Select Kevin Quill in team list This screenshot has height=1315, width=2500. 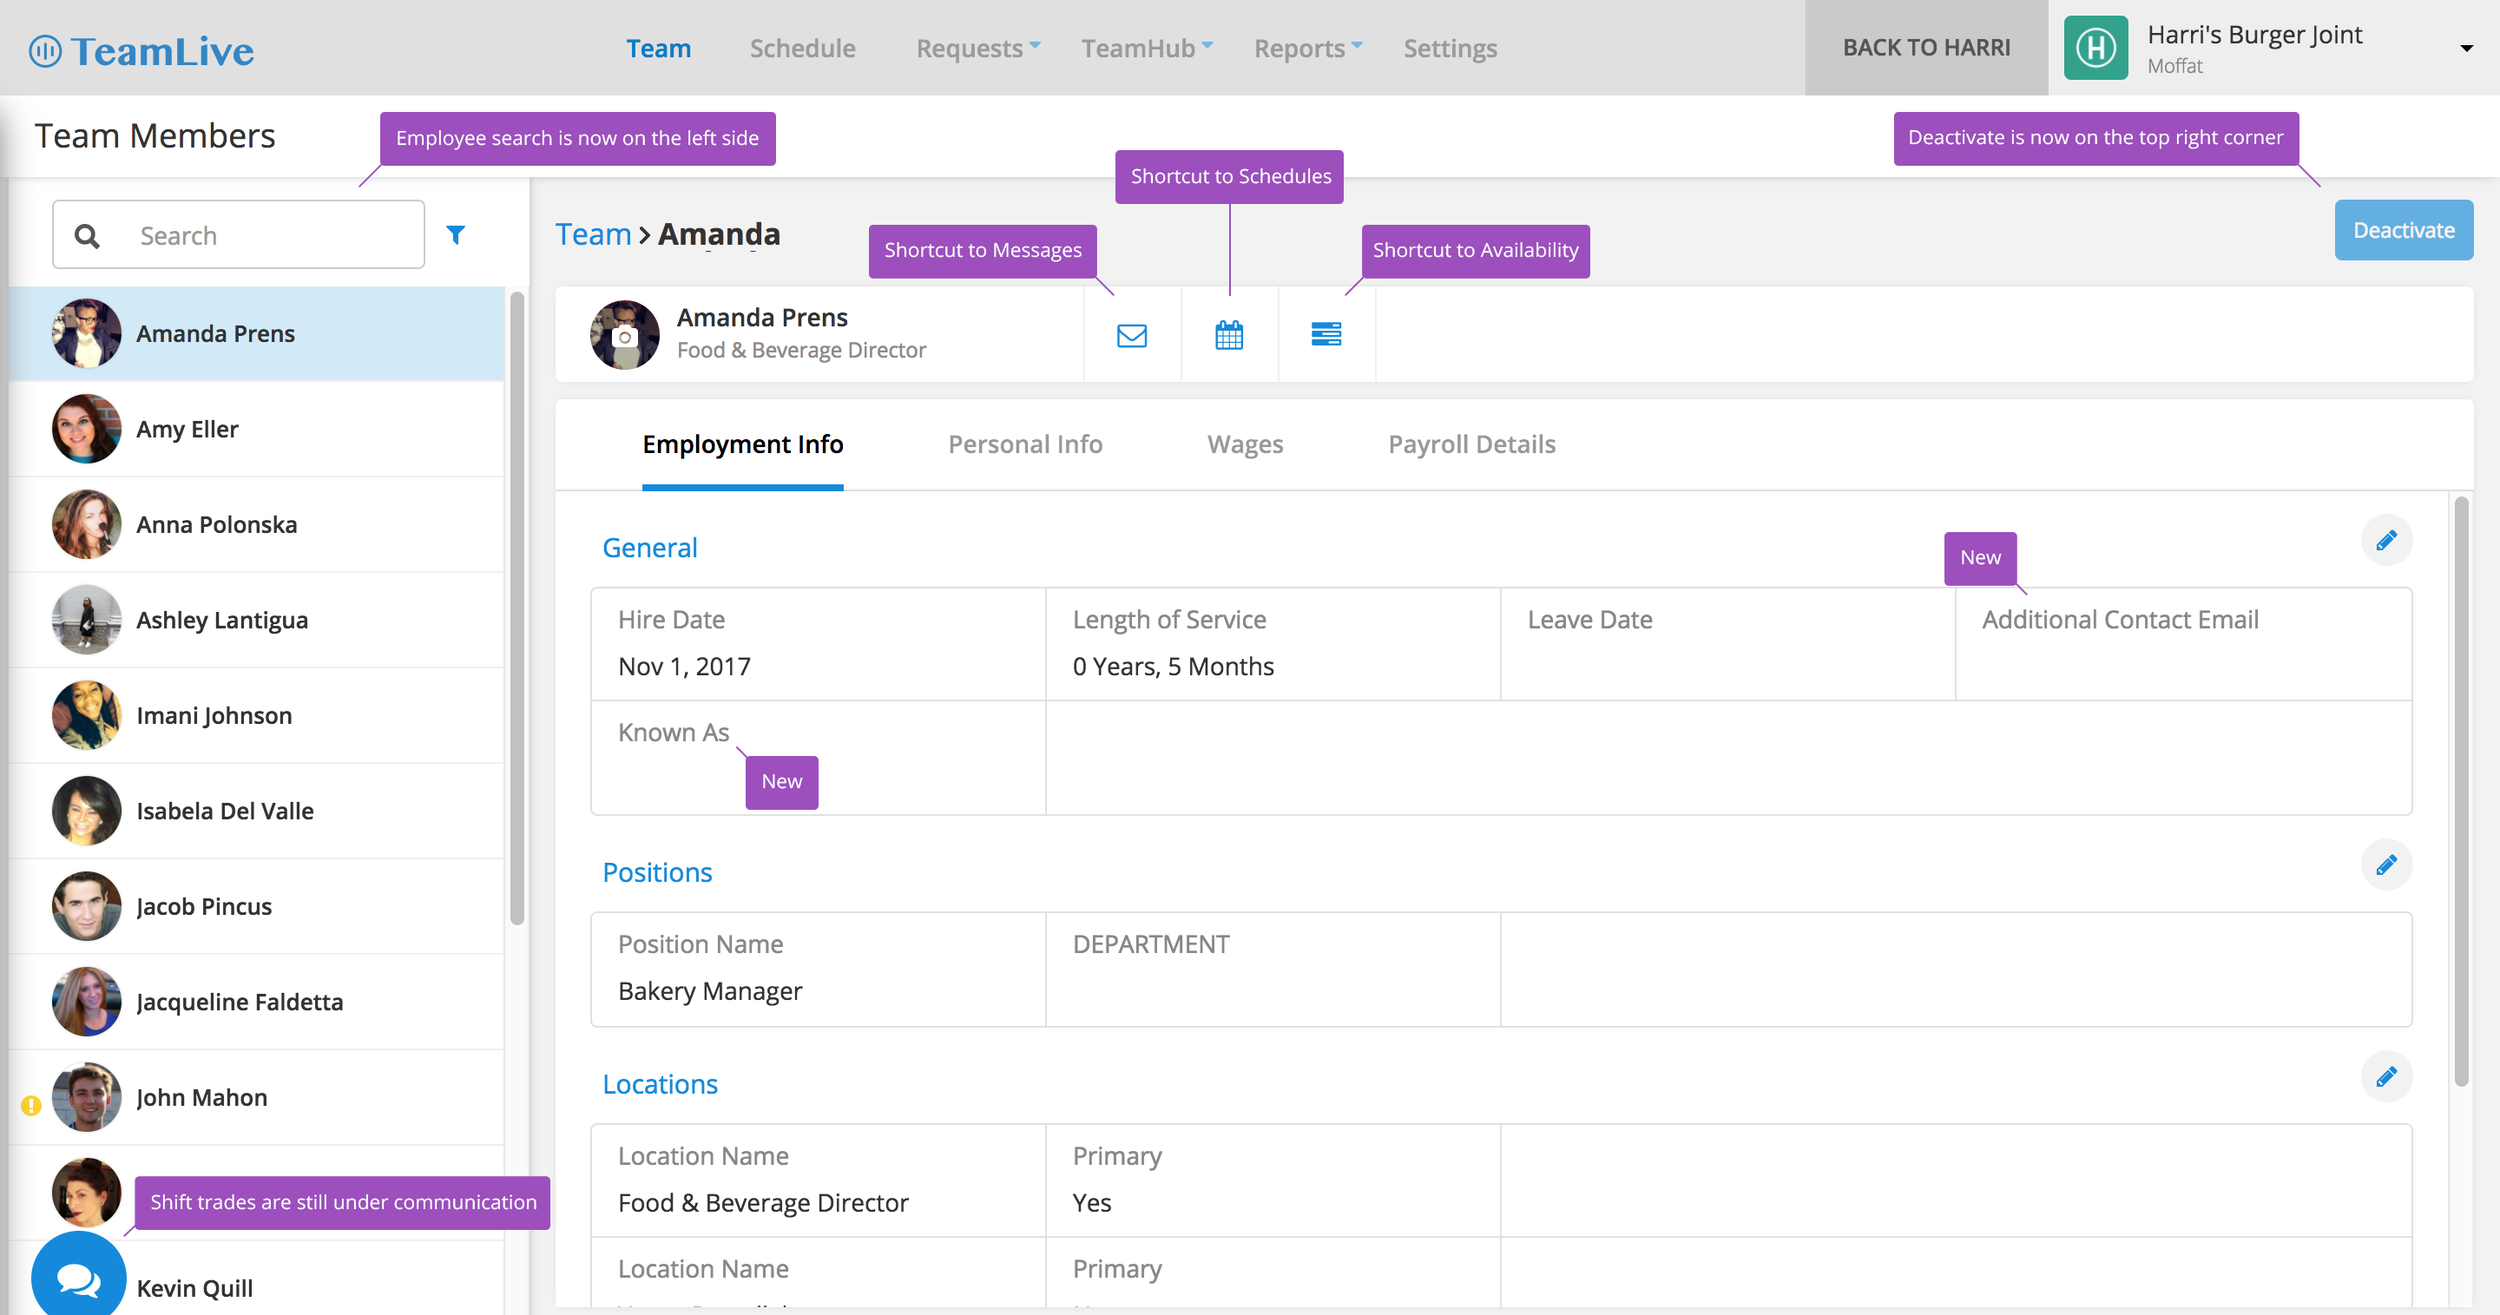coord(257,1280)
